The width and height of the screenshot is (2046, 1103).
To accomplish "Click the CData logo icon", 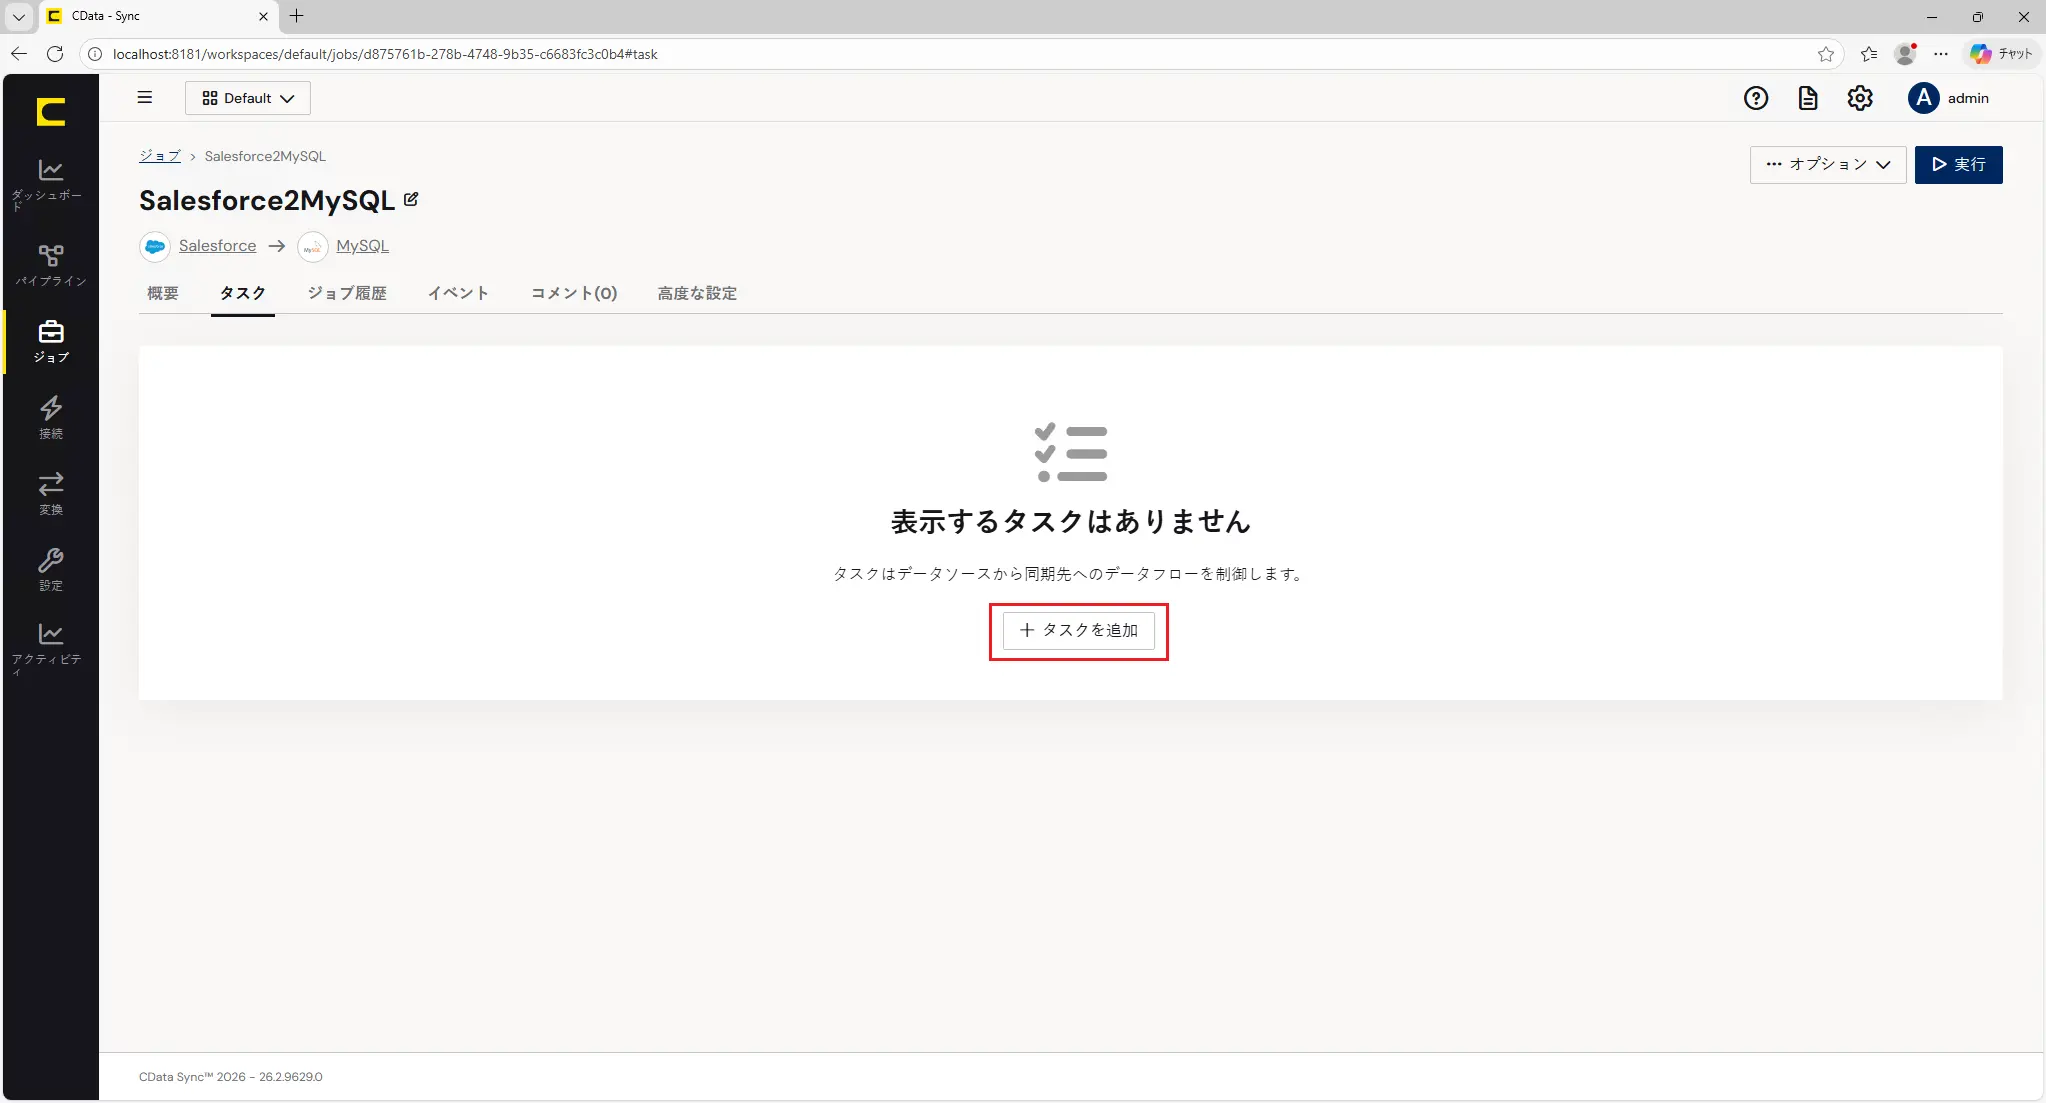I will click(51, 111).
